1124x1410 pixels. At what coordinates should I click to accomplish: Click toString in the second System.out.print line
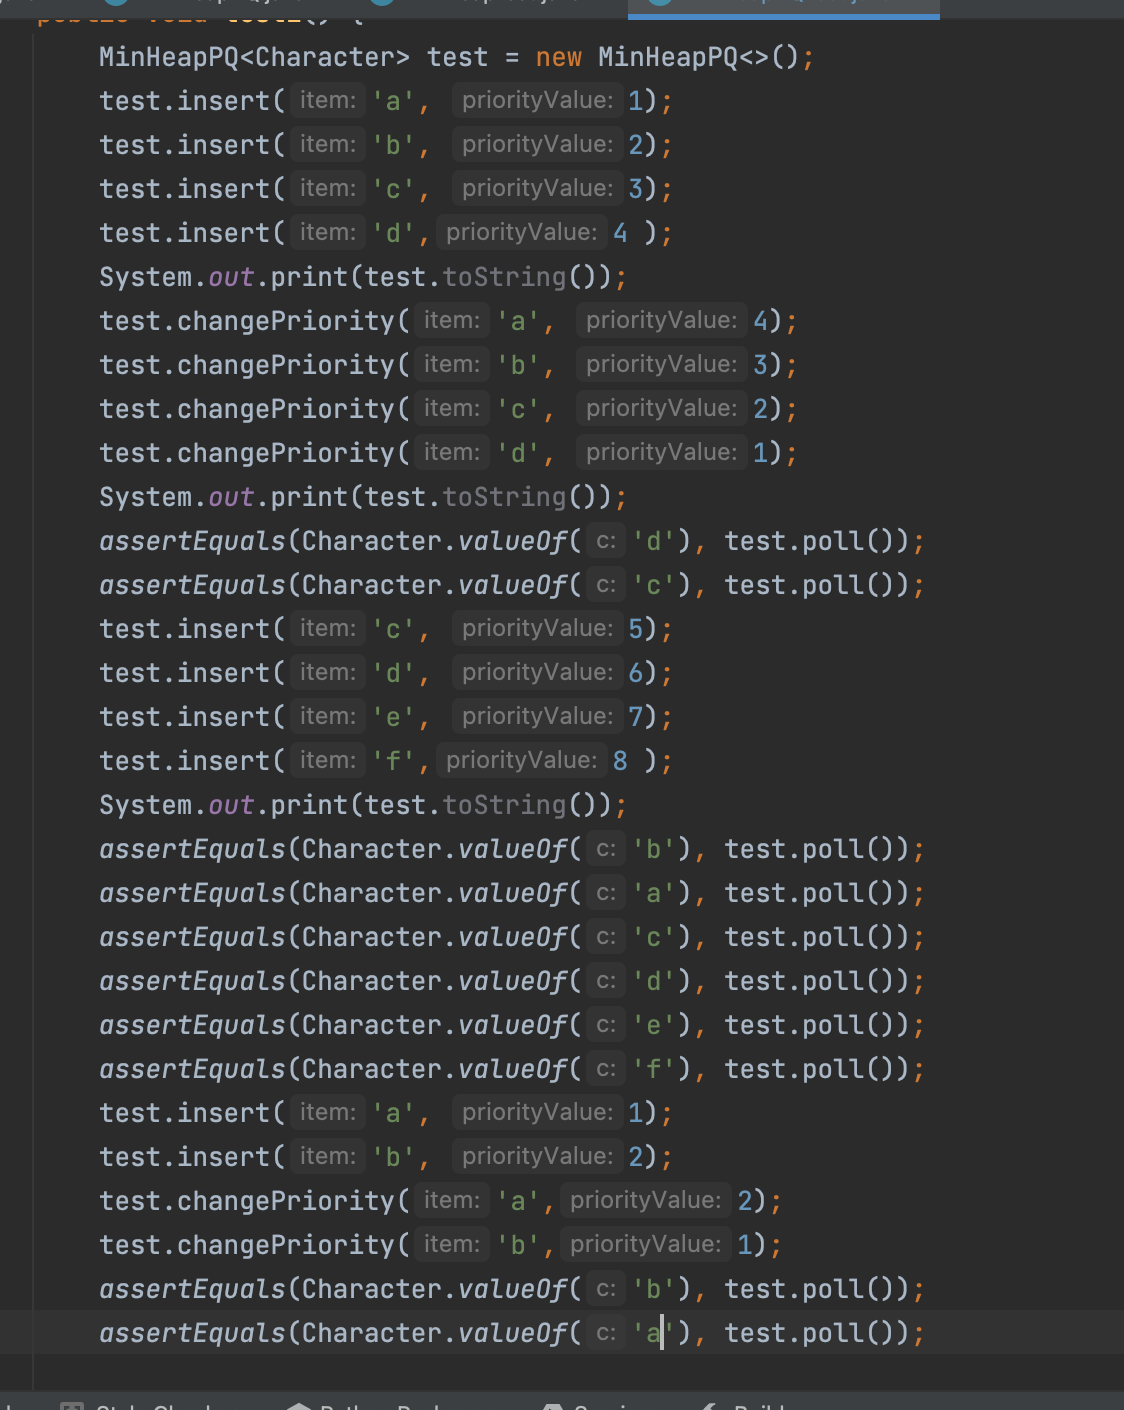[504, 497]
